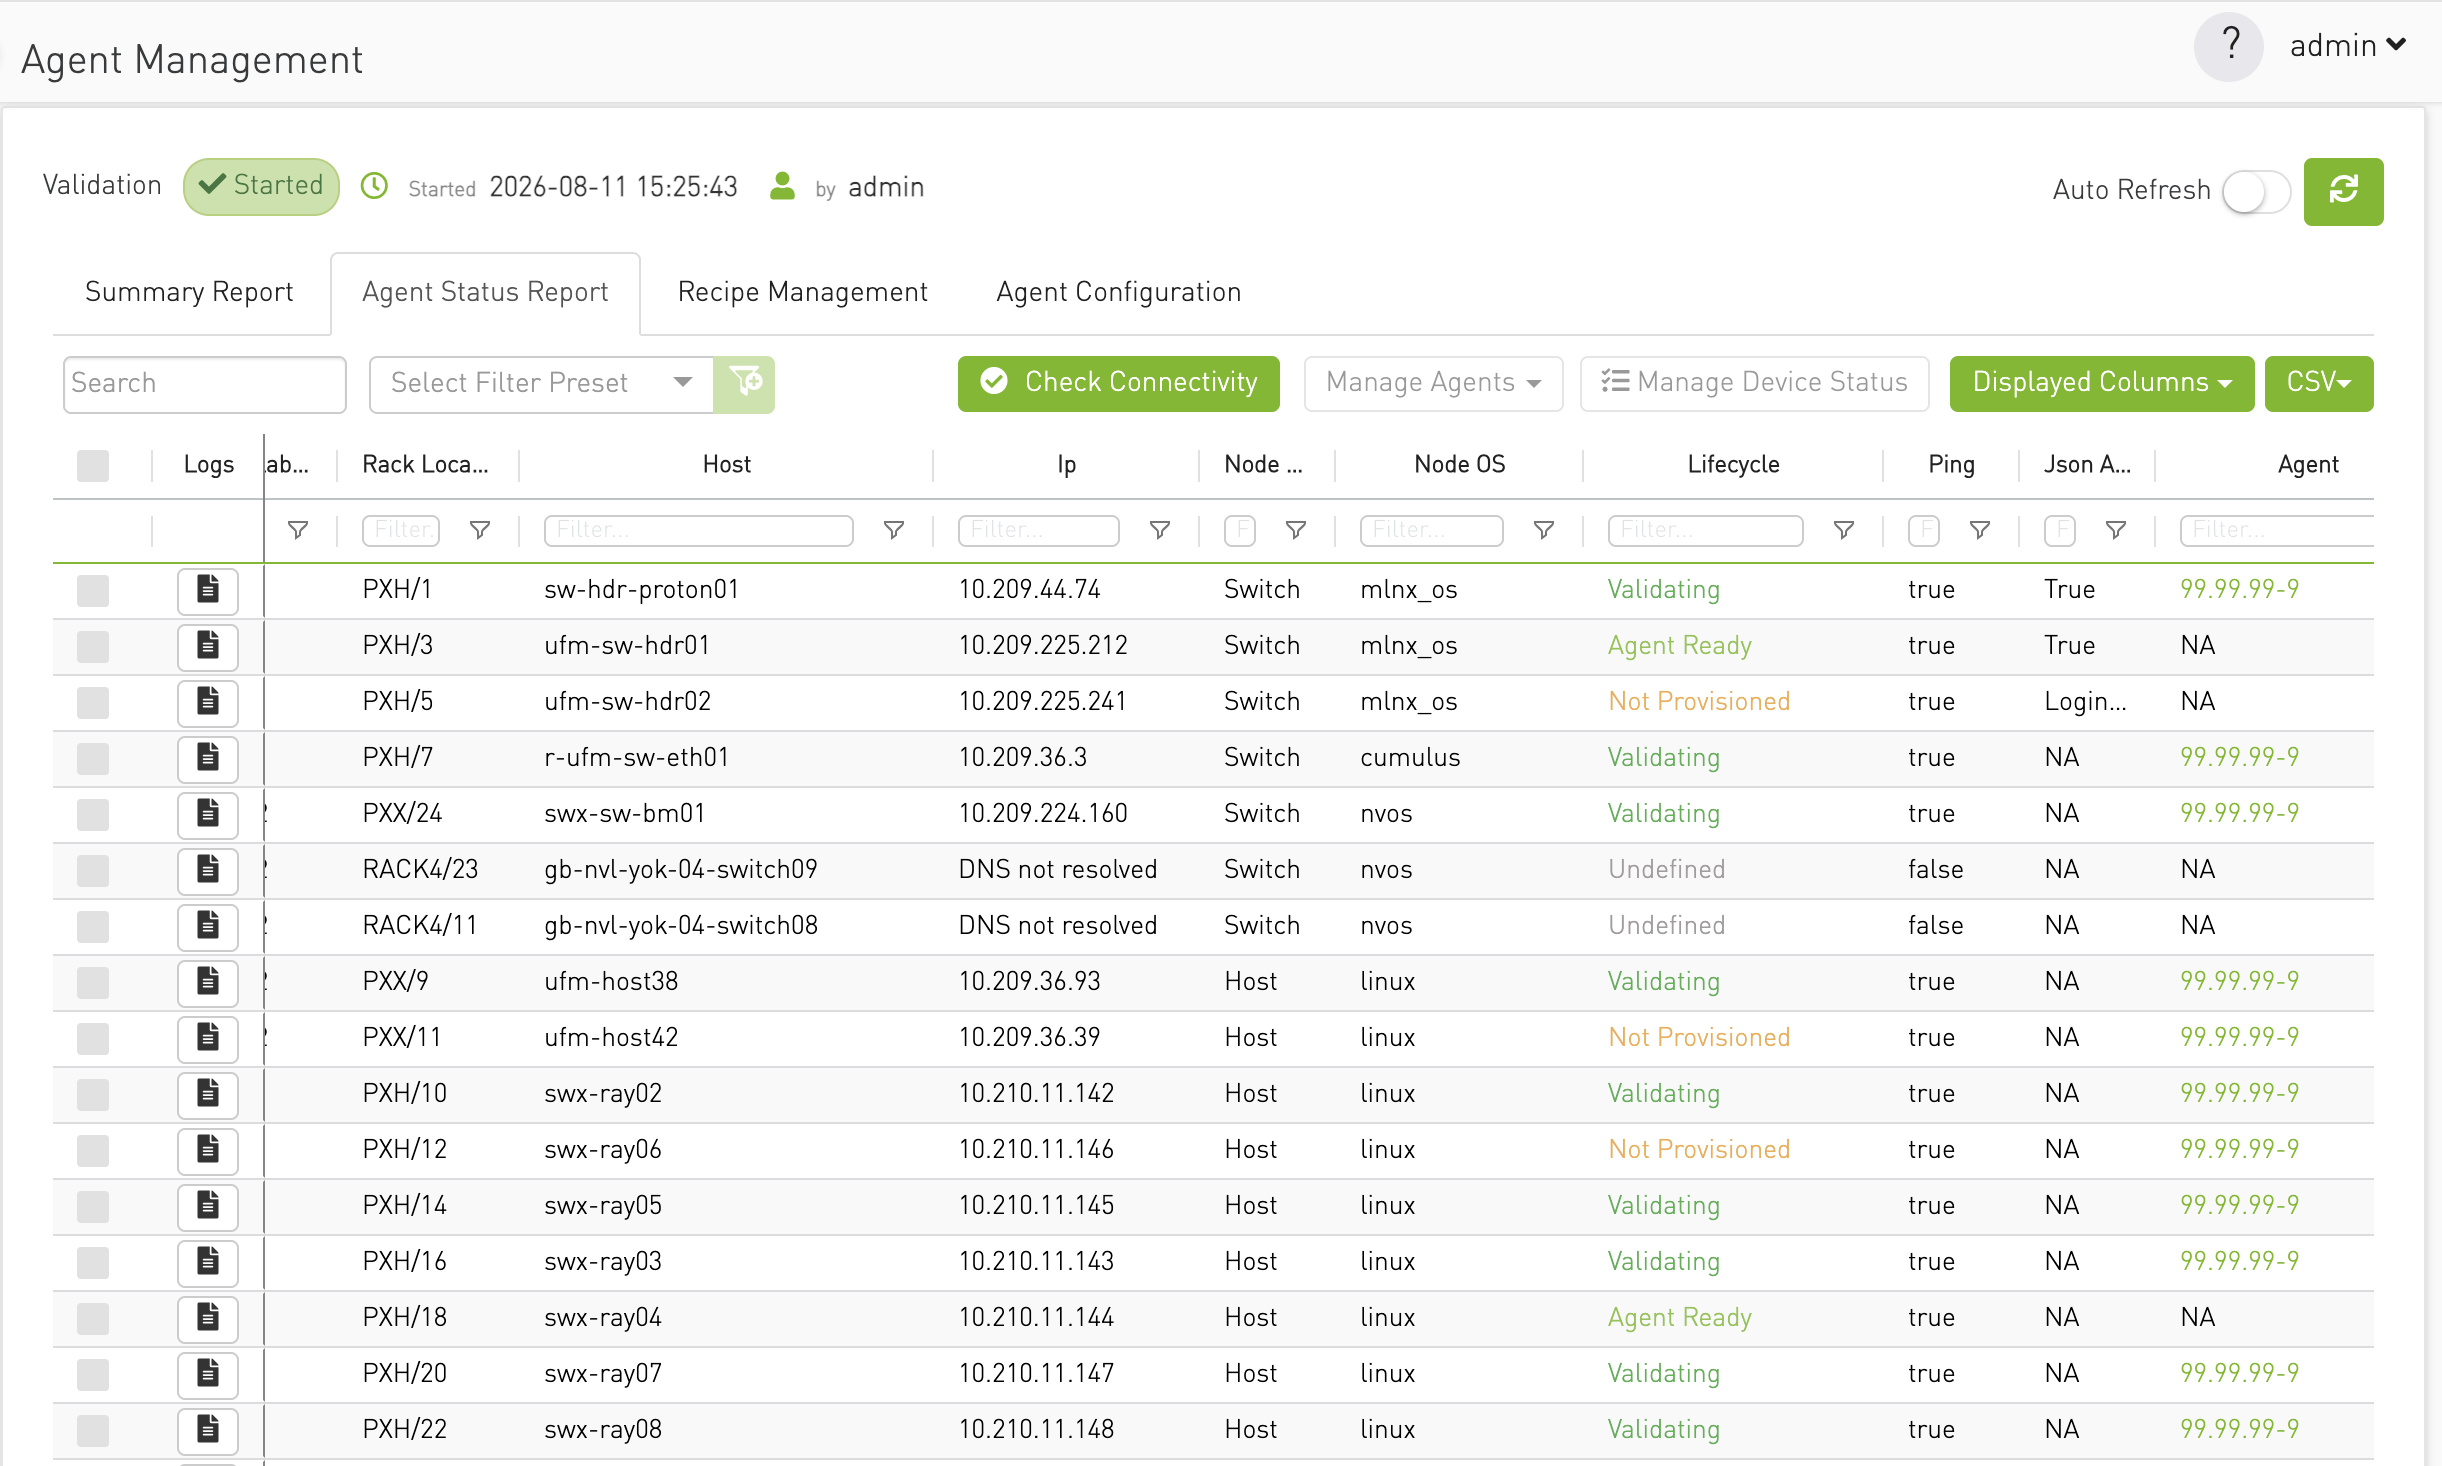The height and width of the screenshot is (1466, 2442).
Task: Check the swx-sw-bm01 row checkbox
Action: coord(93,814)
